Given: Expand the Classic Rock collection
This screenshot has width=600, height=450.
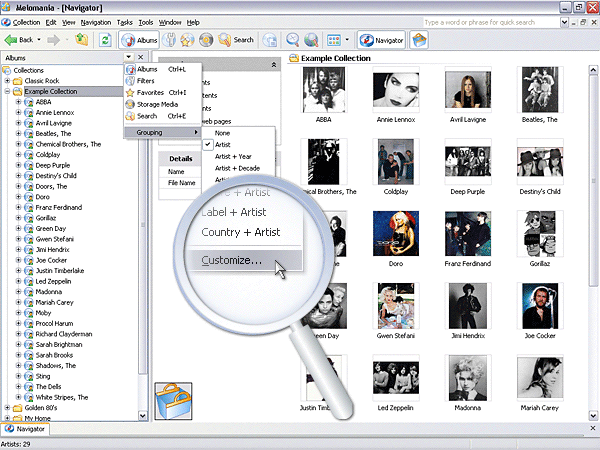Looking at the screenshot, I should pos(7,81).
